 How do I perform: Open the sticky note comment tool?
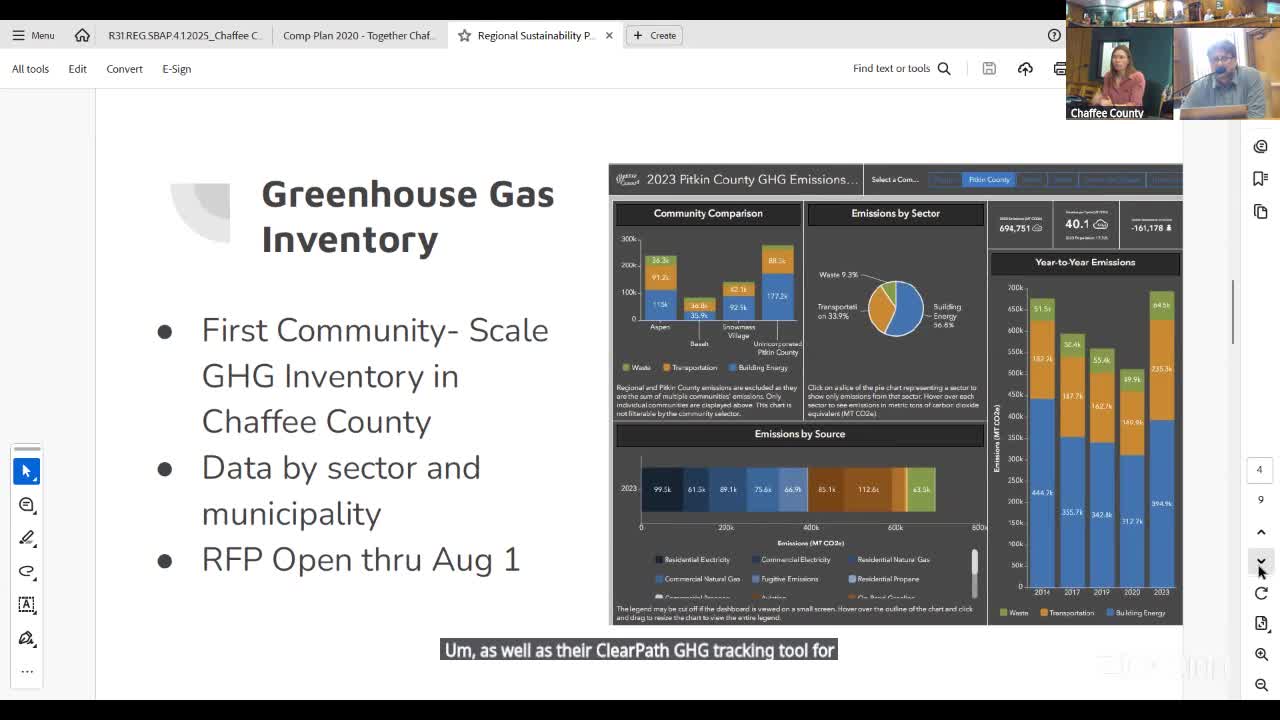click(x=27, y=505)
